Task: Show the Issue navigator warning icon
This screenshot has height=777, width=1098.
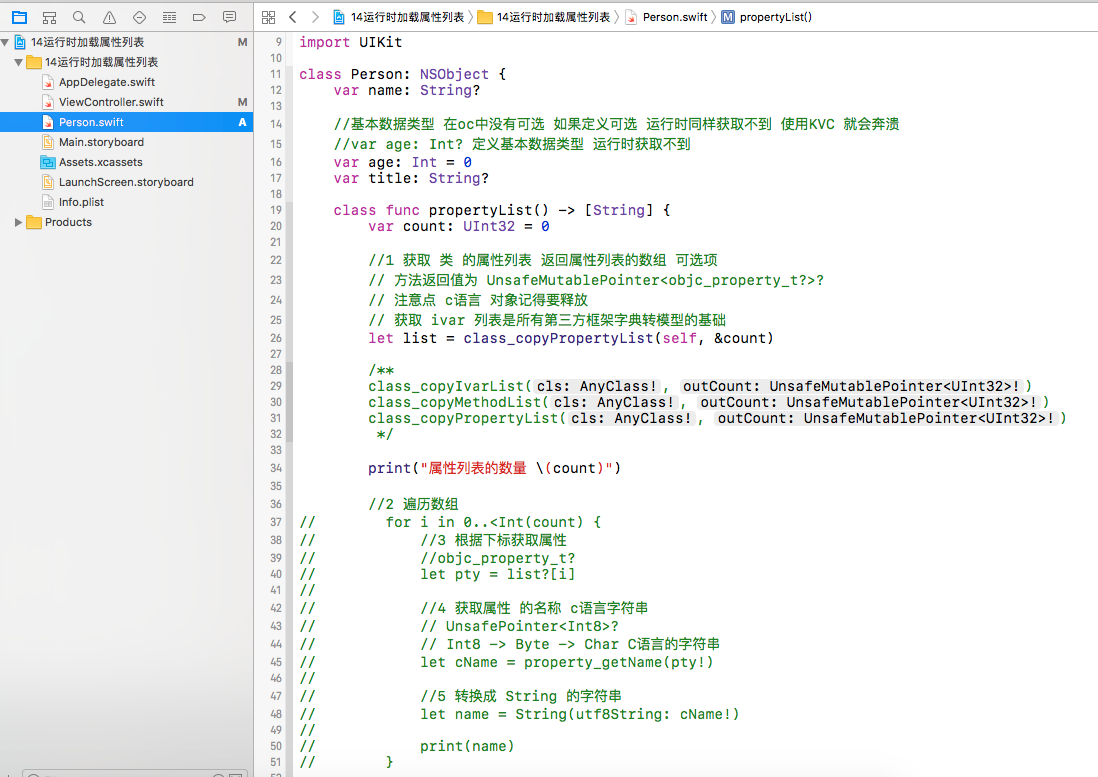Action: pos(109,18)
